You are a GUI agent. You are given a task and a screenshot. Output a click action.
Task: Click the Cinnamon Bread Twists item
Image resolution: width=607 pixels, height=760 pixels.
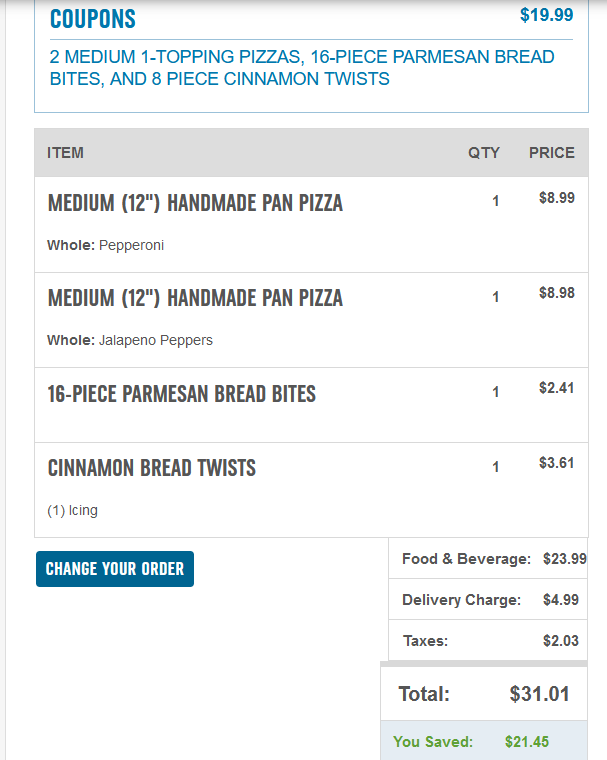point(151,468)
